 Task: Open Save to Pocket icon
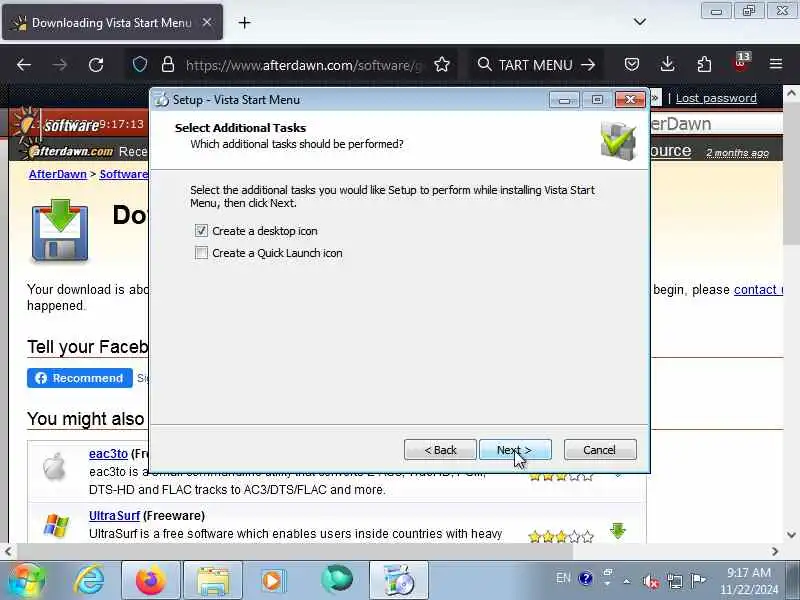tap(632, 64)
